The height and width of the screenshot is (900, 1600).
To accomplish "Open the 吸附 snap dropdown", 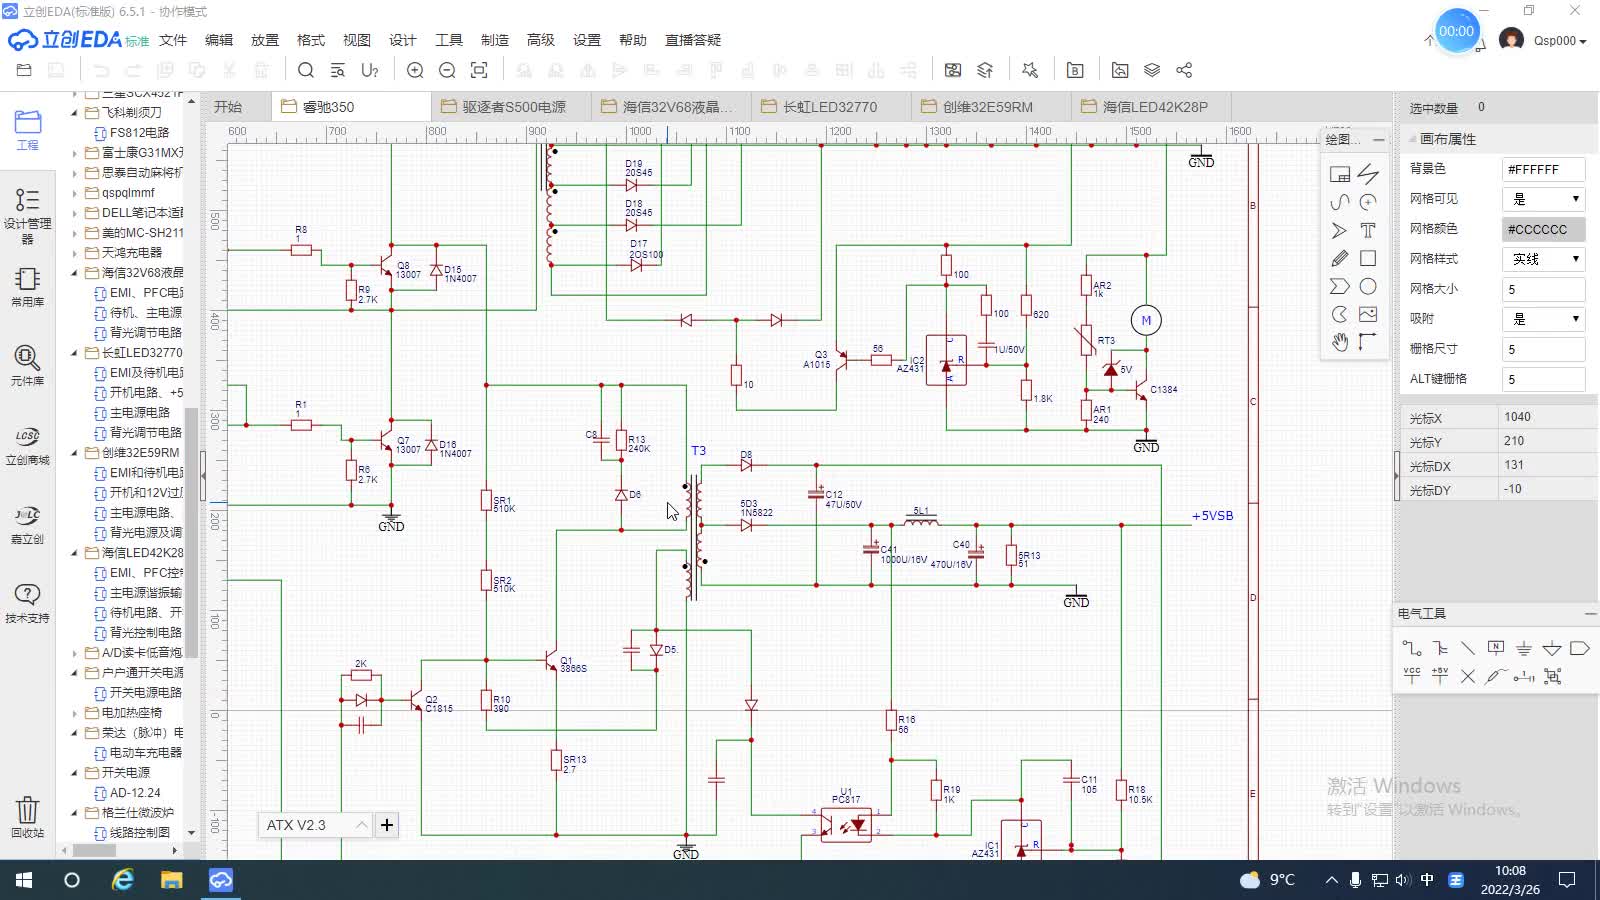I will pyautogui.click(x=1544, y=319).
